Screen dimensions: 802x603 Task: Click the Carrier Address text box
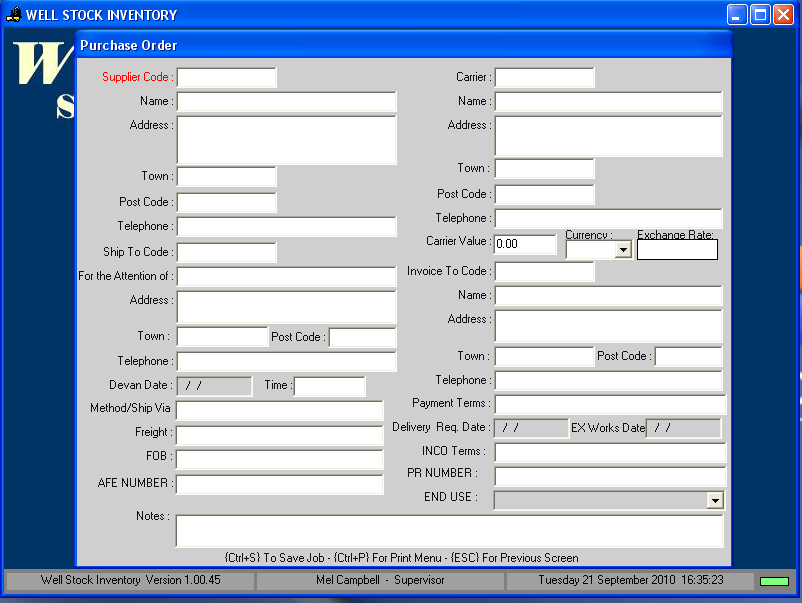pos(609,136)
